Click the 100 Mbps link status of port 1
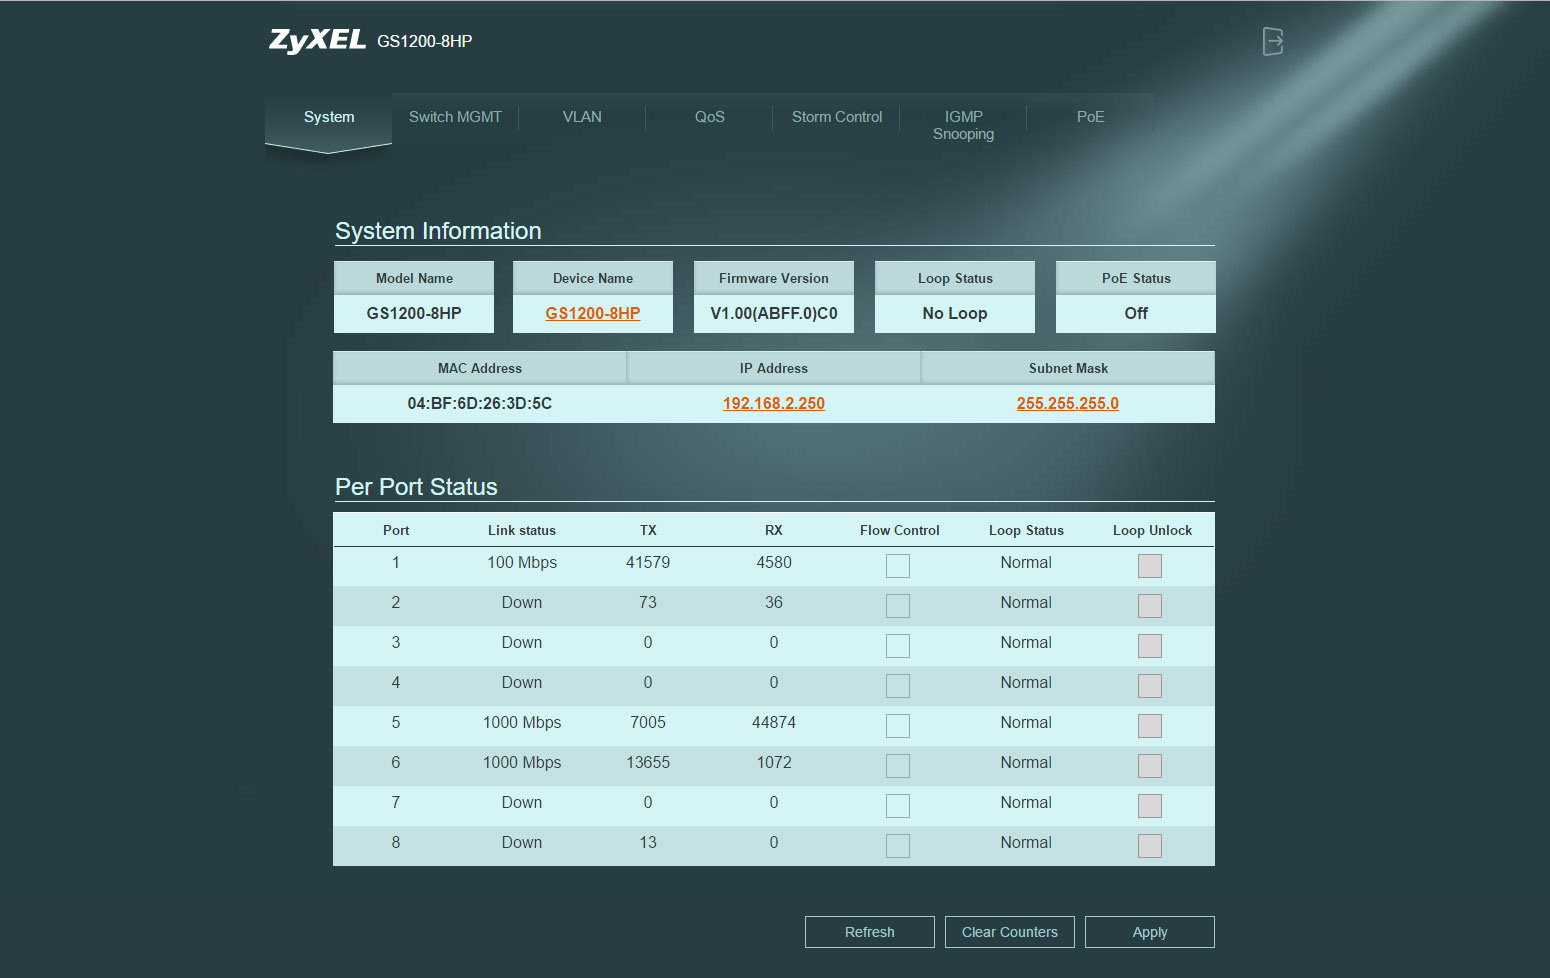The image size is (1550, 978). coord(522,562)
